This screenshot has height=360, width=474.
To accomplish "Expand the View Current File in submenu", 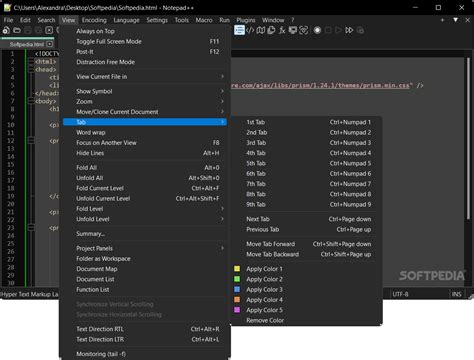I will click(145, 77).
